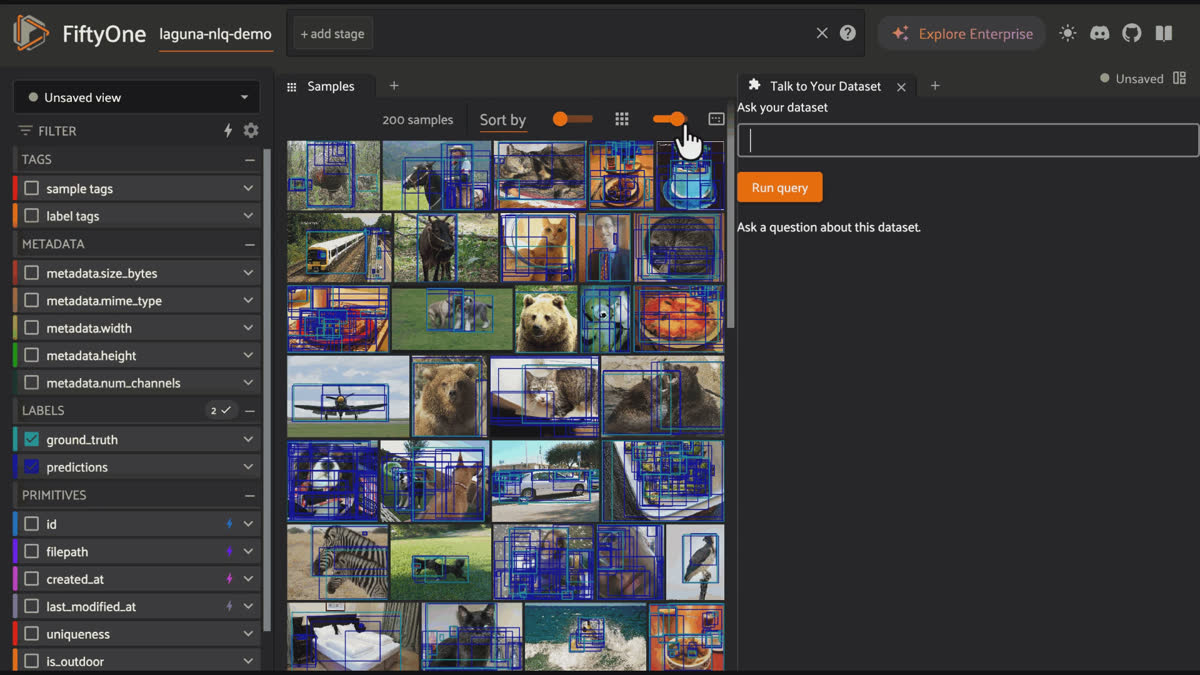Collapse the METADATA section minus icon
This screenshot has width=1200, height=675.
coord(250,244)
